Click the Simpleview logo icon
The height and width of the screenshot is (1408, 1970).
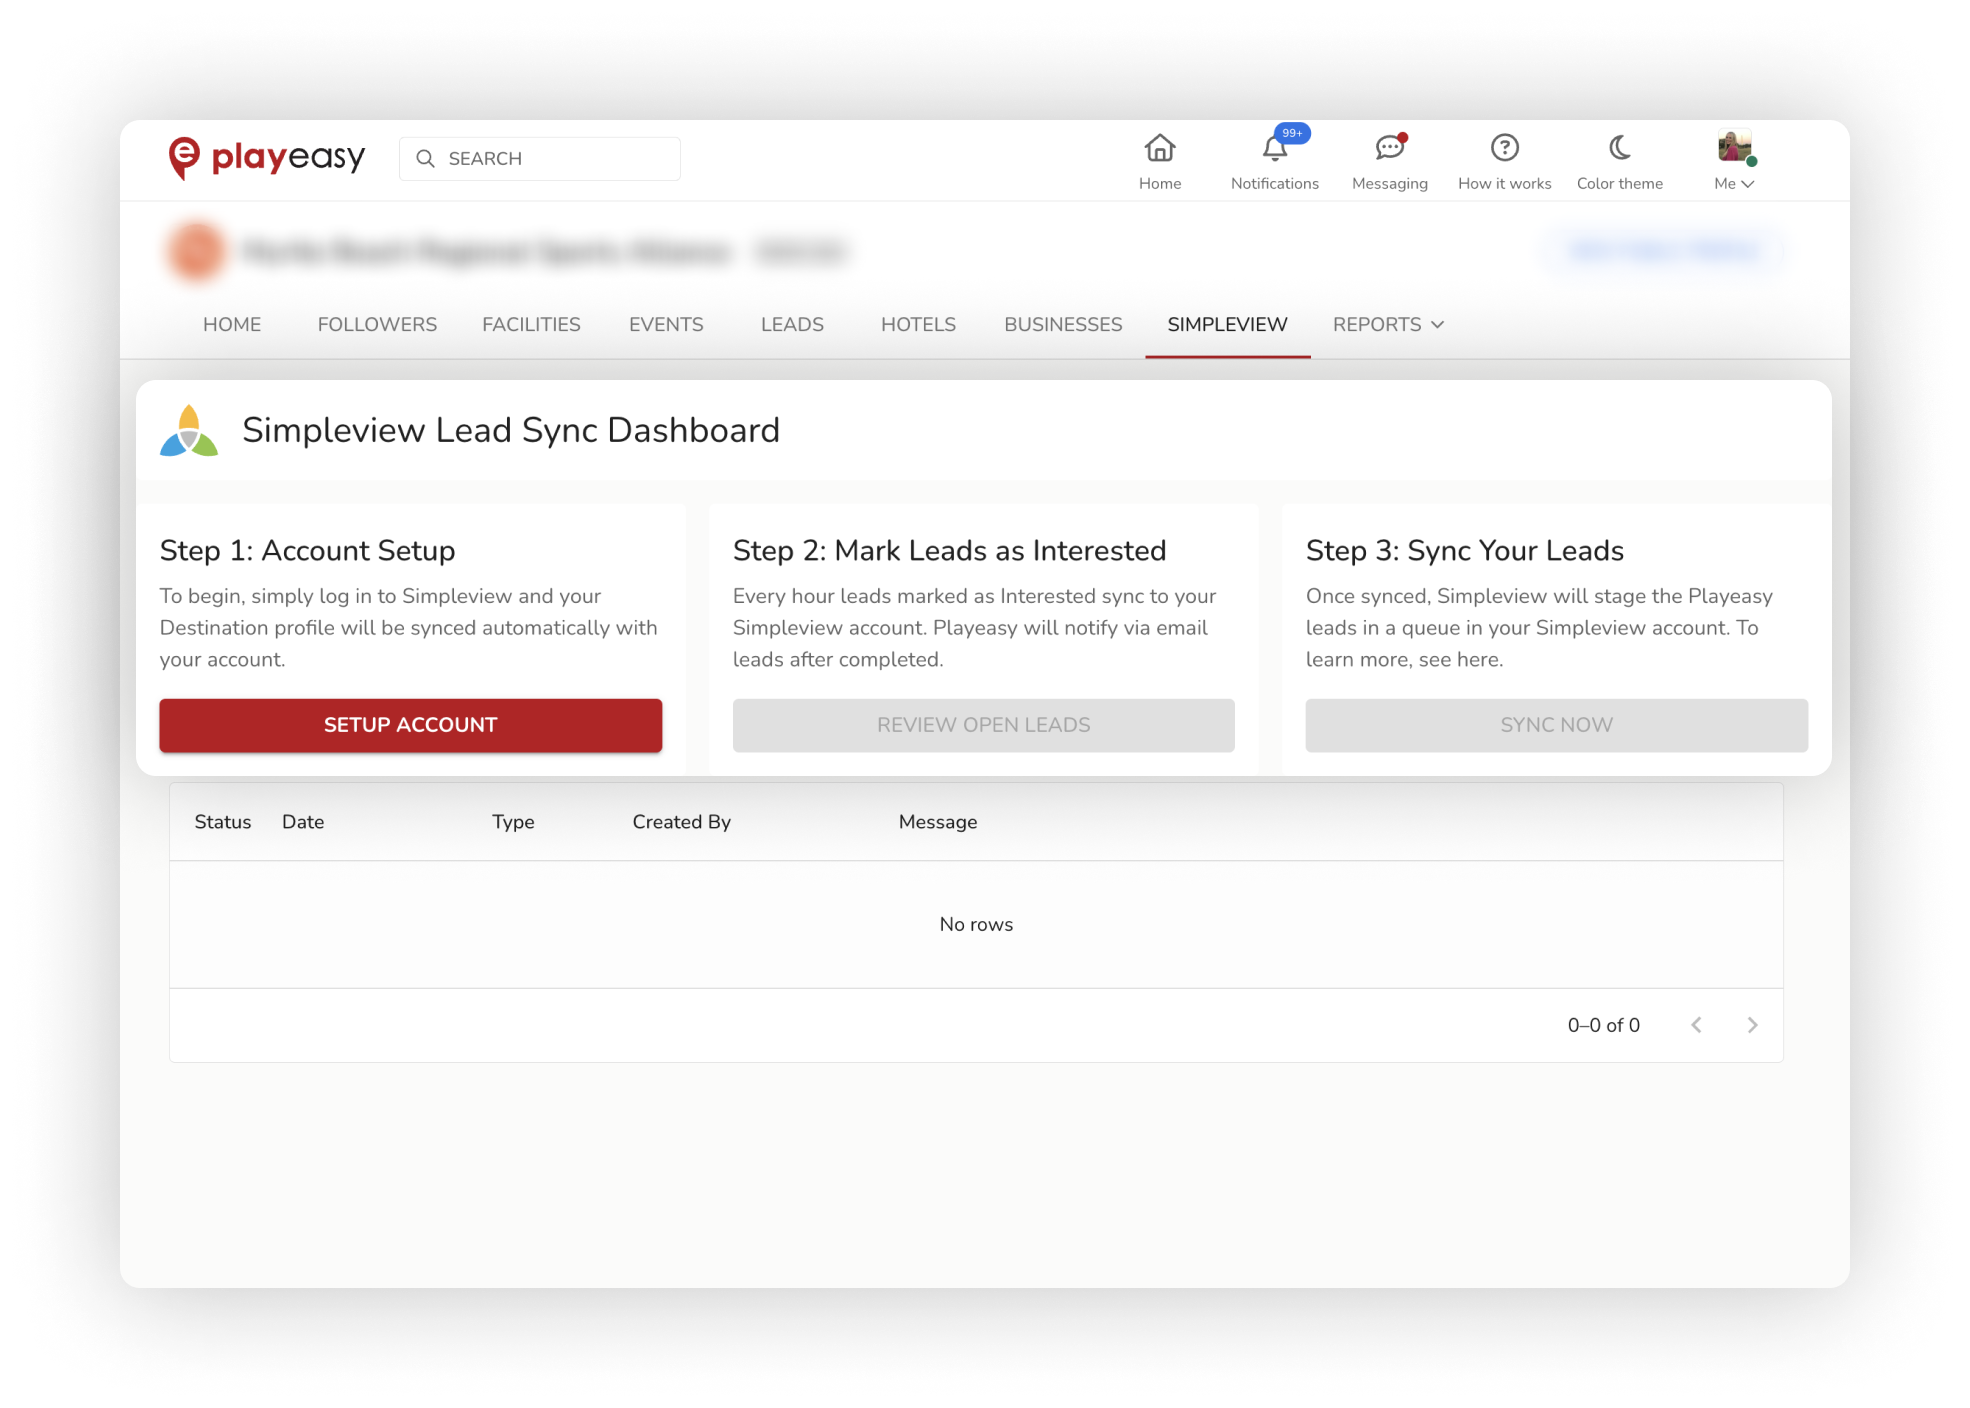(190, 431)
